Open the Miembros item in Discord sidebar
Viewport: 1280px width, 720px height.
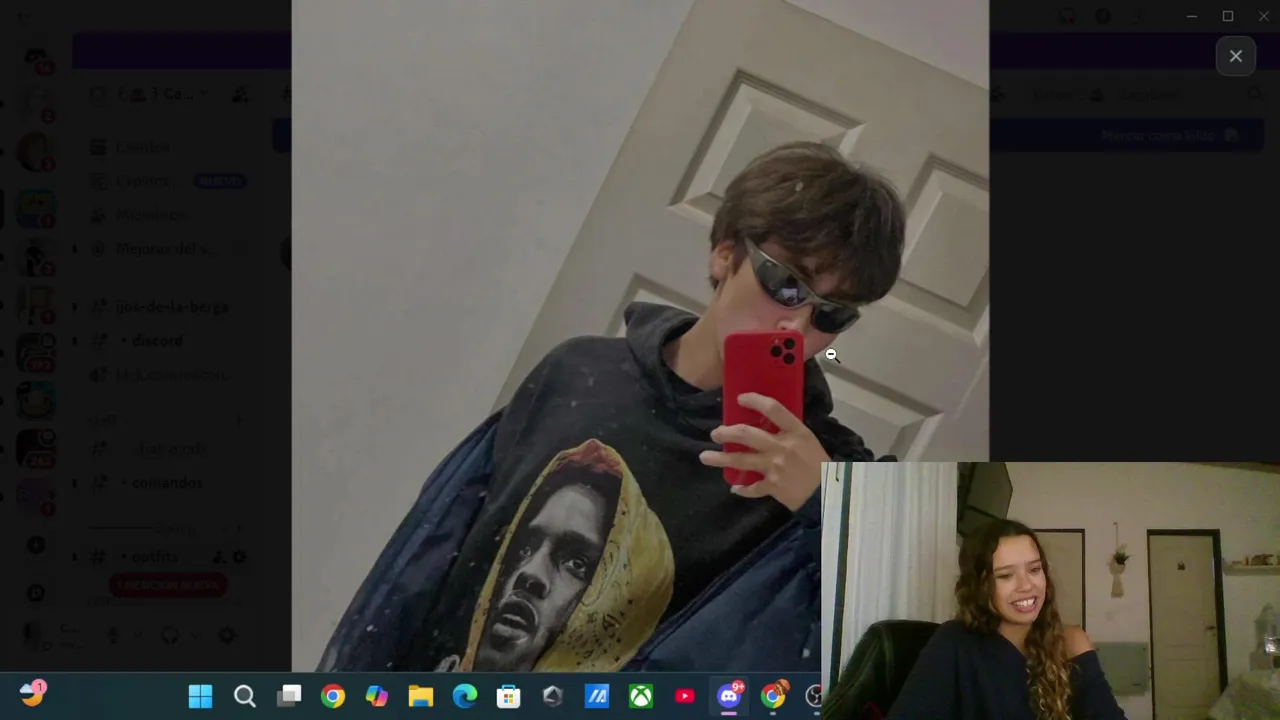click(150, 215)
